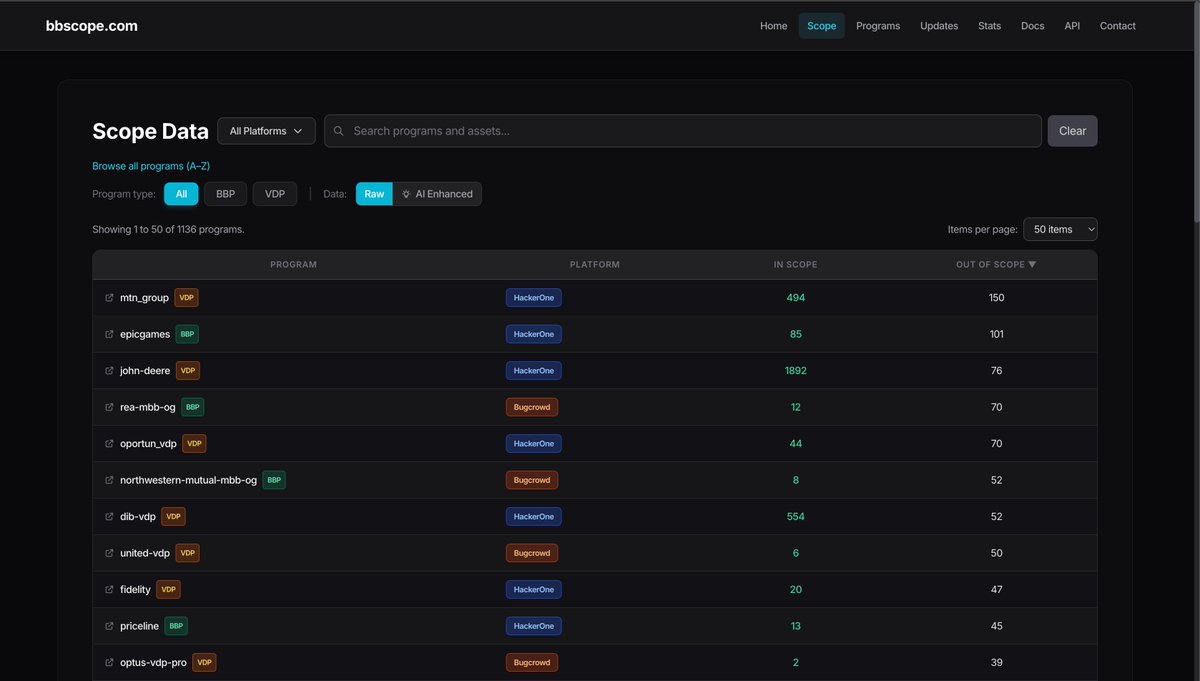Click in-scope count 44 for oportun_vdp
The image size is (1200, 681).
[796, 443]
